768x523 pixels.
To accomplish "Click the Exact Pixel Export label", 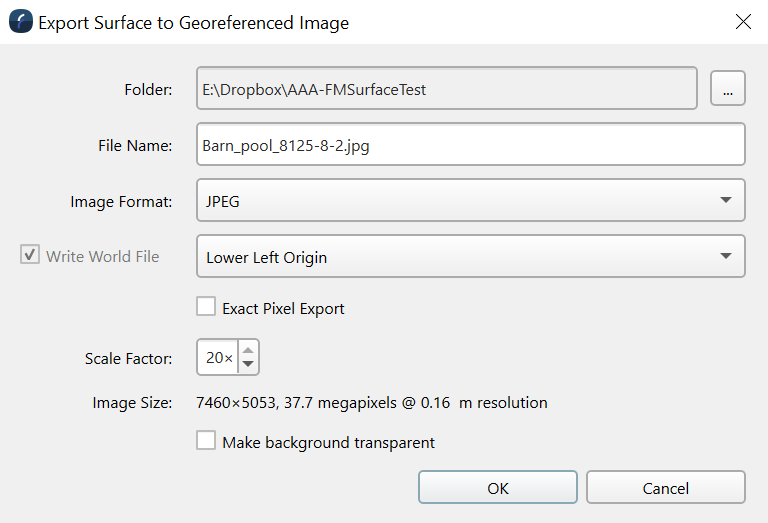I will point(283,308).
